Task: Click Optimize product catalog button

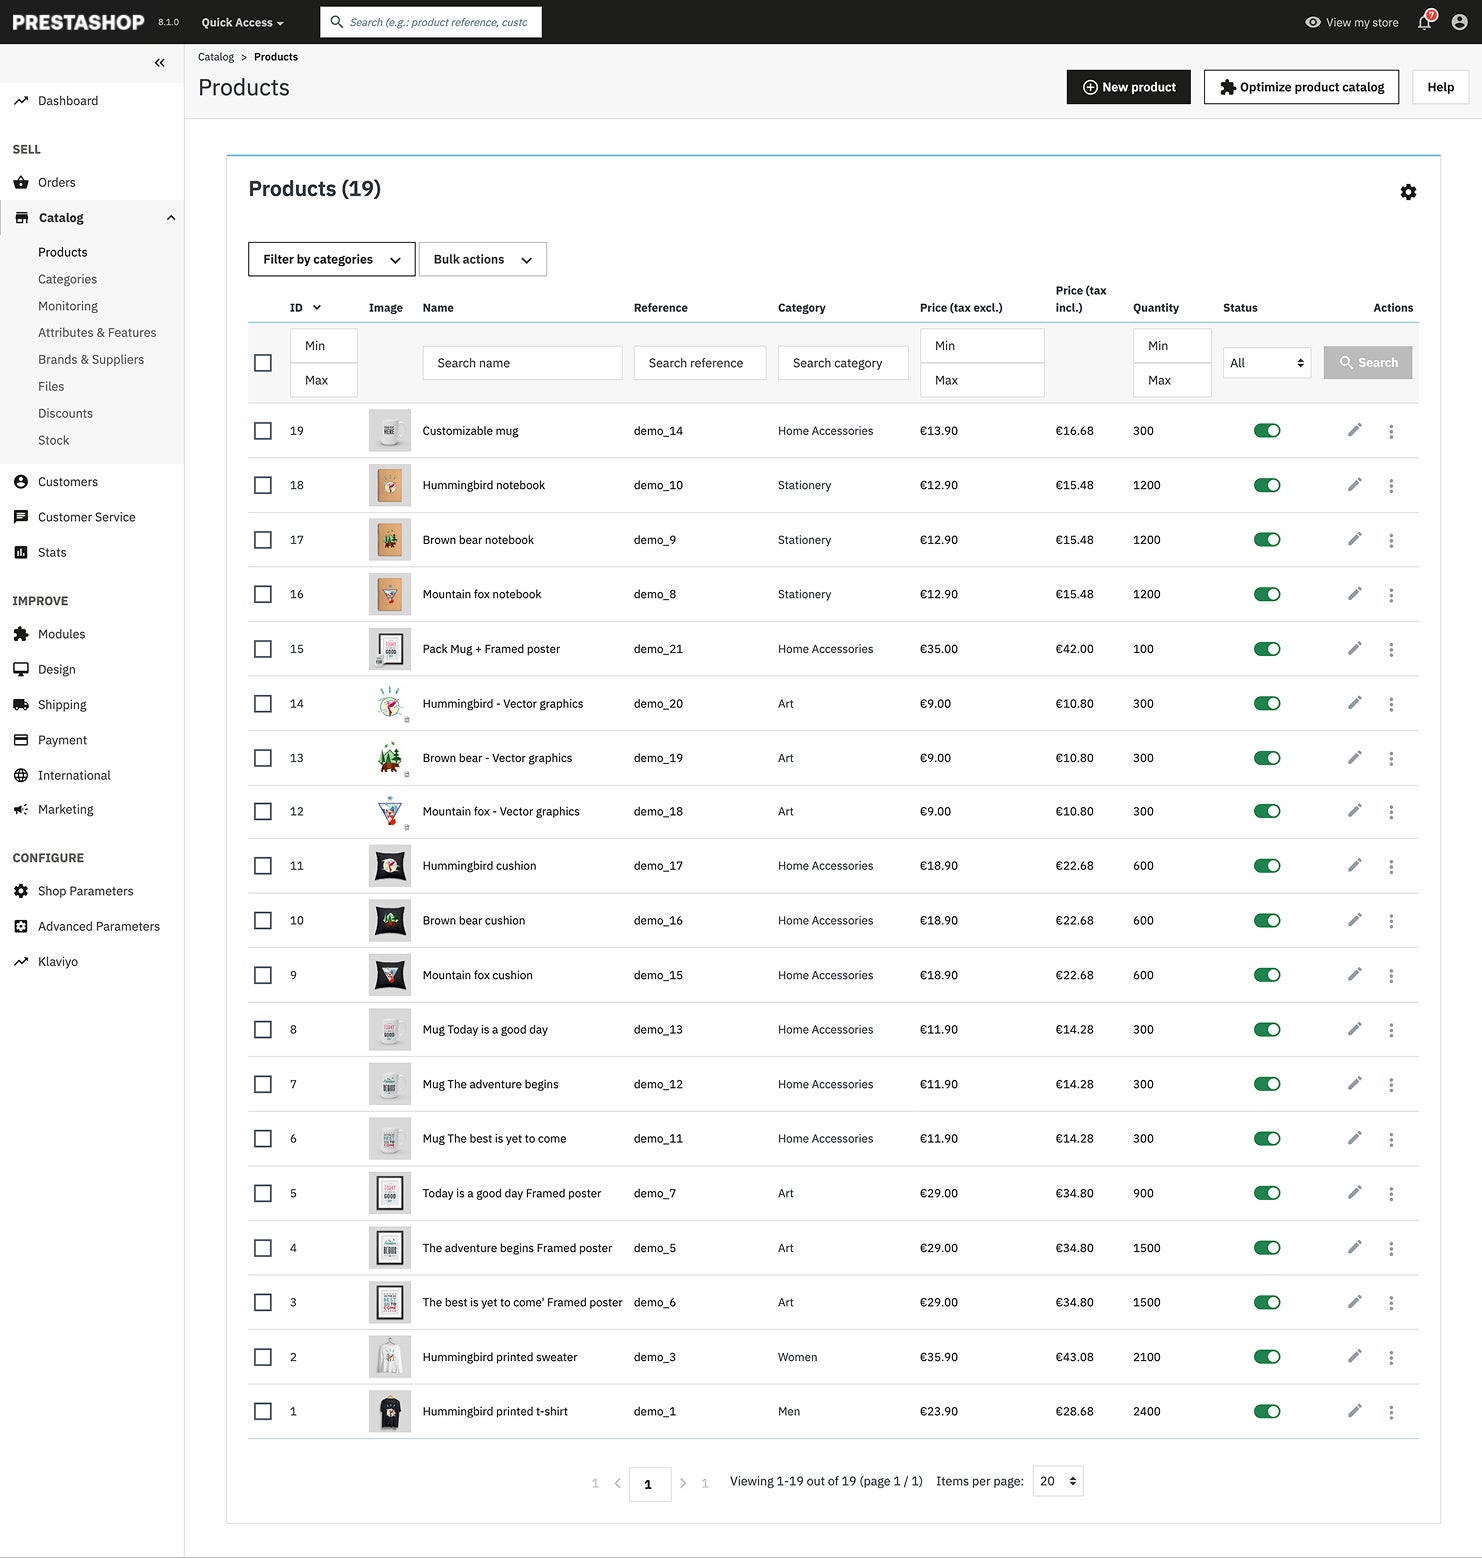Action: pyautogui.click(x=1302, y=87)
